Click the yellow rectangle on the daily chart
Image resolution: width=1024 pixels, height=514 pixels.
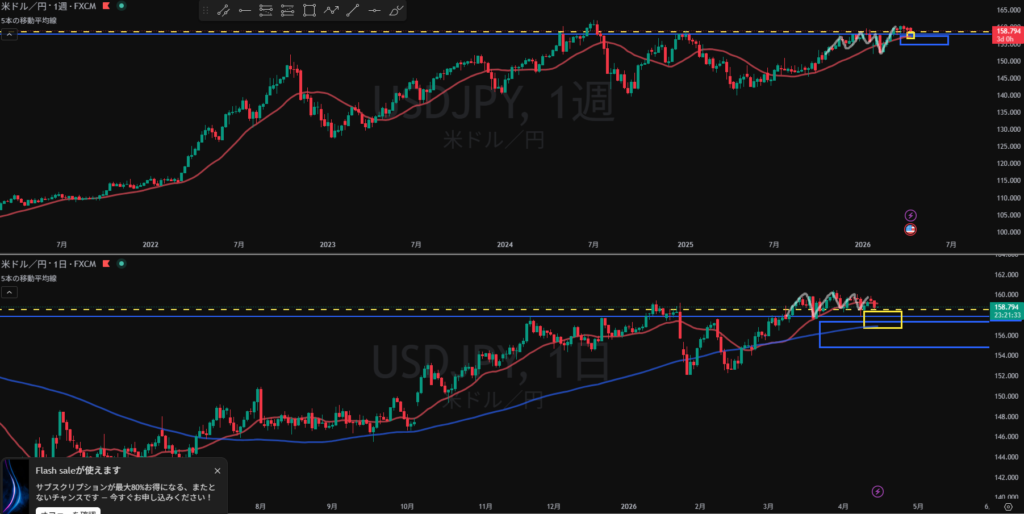pos(882,319)
